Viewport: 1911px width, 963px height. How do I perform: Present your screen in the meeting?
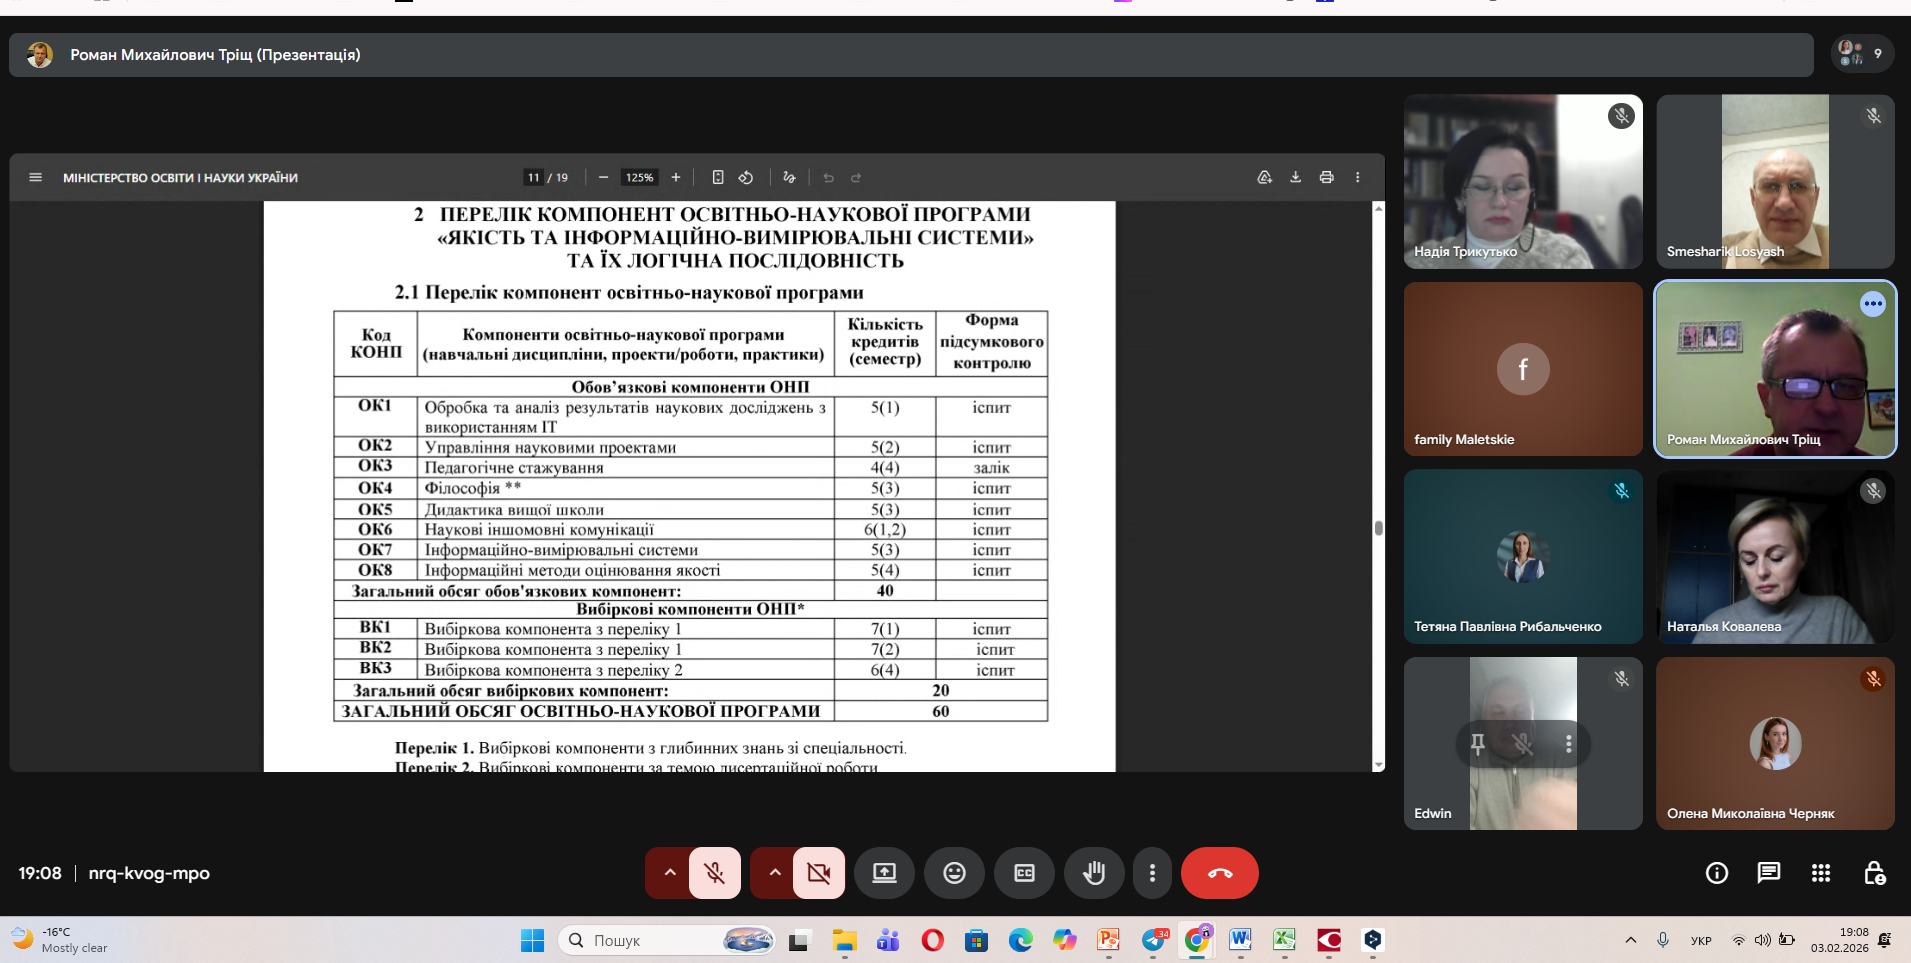click(x=884, y=873)
